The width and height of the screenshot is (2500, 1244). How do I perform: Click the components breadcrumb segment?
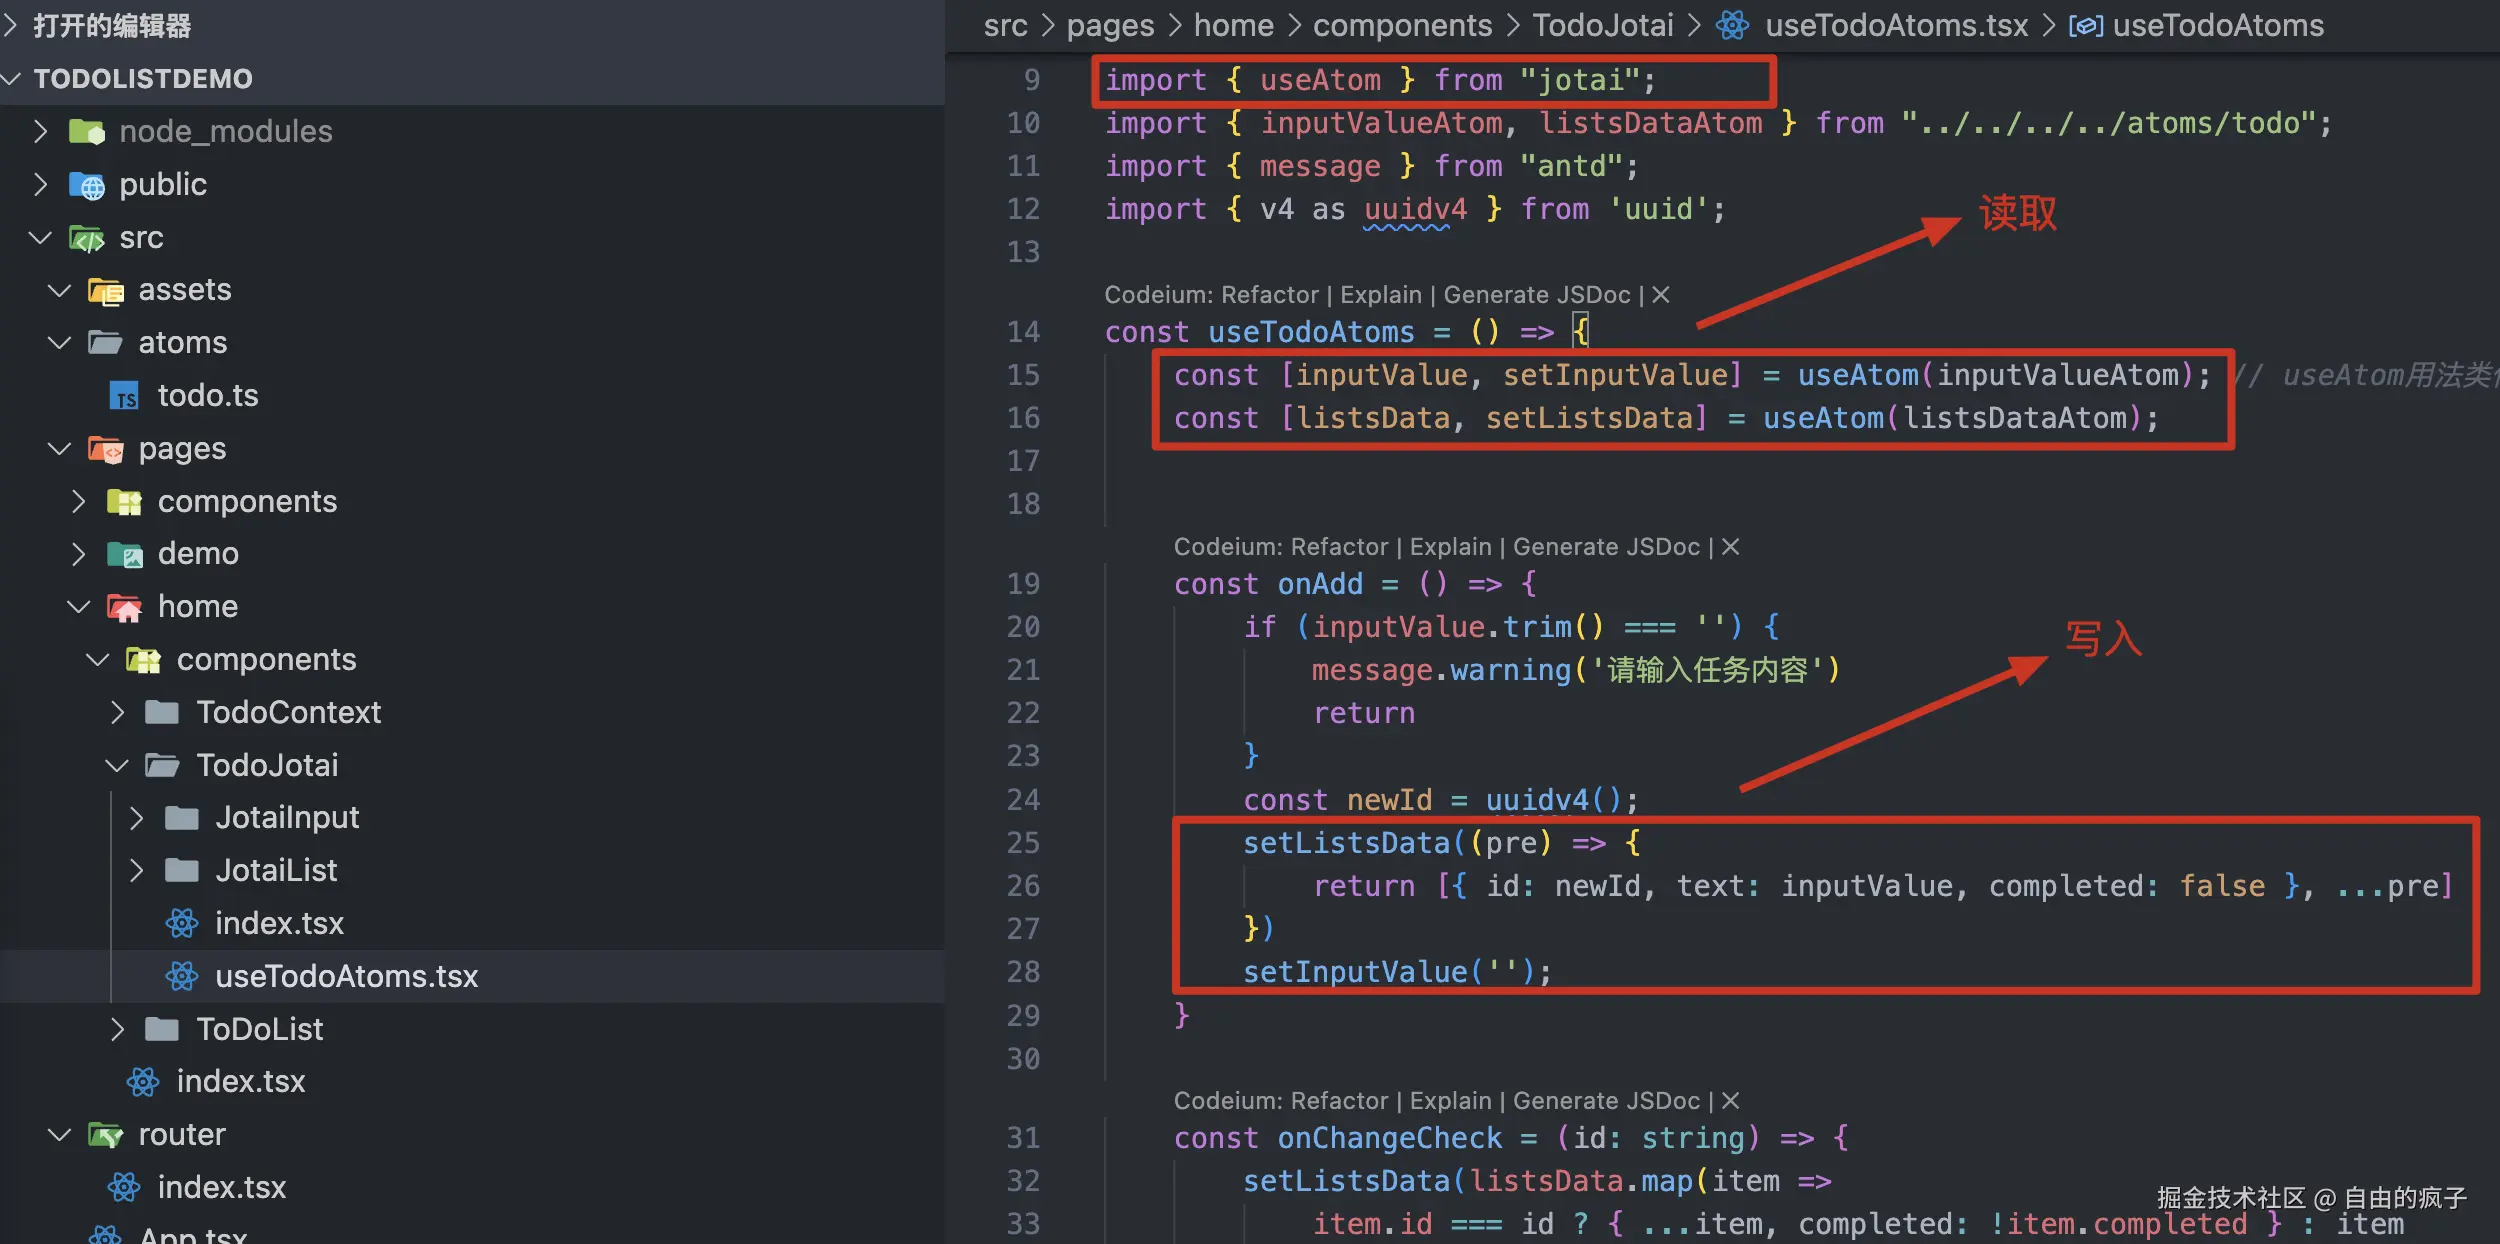click(1402, 26)
